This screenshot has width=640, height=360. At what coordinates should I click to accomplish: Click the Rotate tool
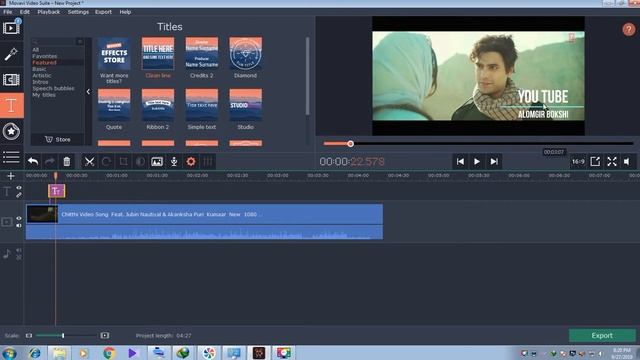pyautogui.click(x=107, y=162)
